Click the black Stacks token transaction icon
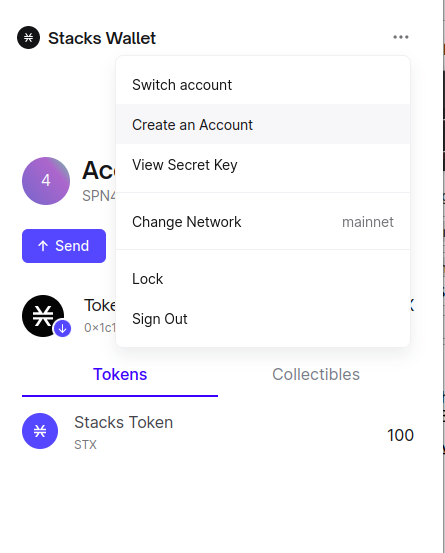This screenshot has height=553, width=445. click(x=43, y=316)
